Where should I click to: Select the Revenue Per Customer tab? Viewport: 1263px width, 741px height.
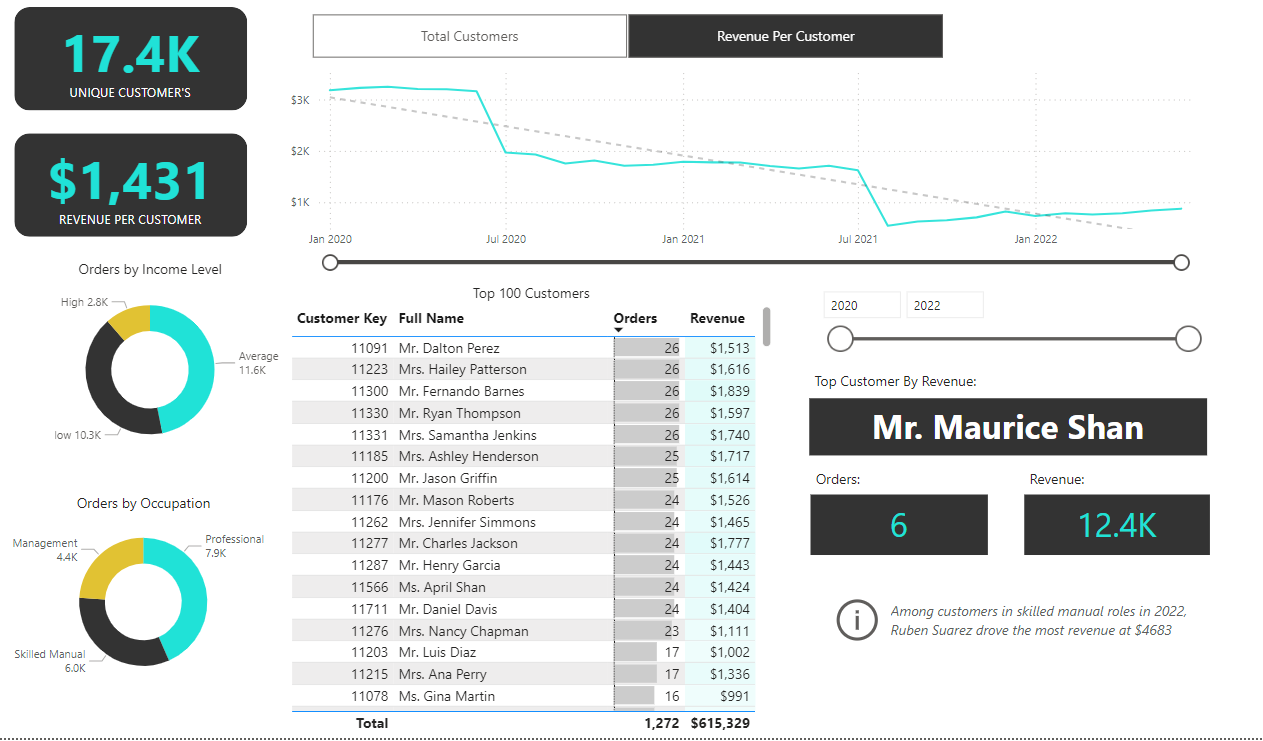click(785, 36)
